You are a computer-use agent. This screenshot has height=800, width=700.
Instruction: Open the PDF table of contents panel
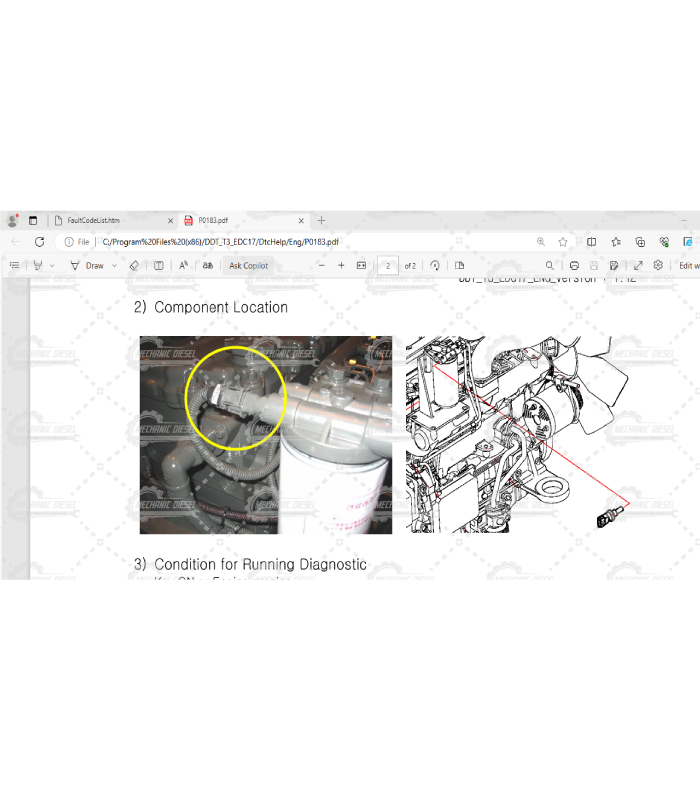coord(14,266)
